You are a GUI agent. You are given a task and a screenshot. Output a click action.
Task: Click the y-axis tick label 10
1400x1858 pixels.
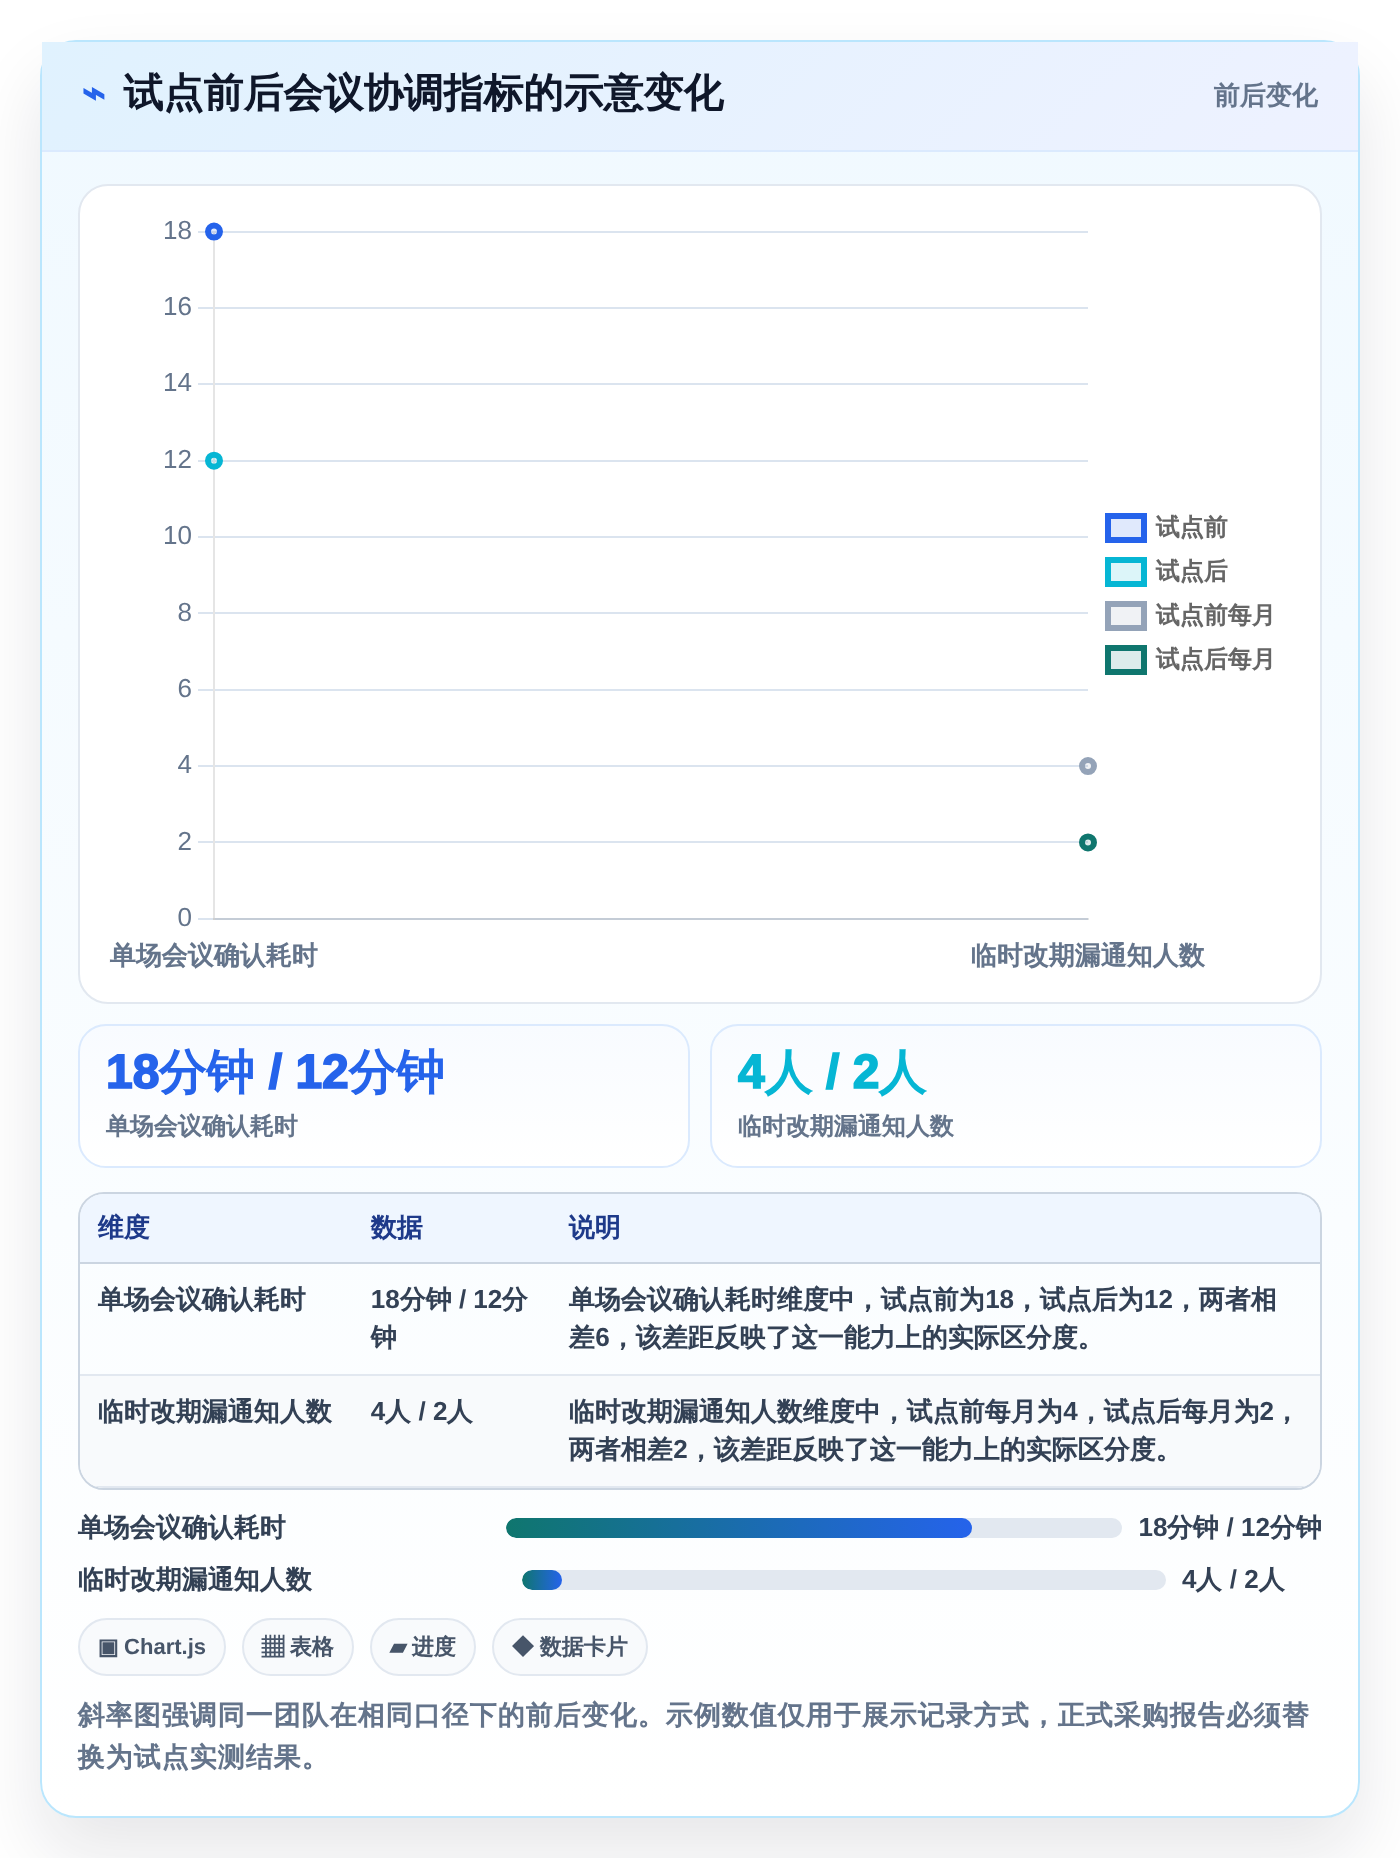[x=178, y=536]
